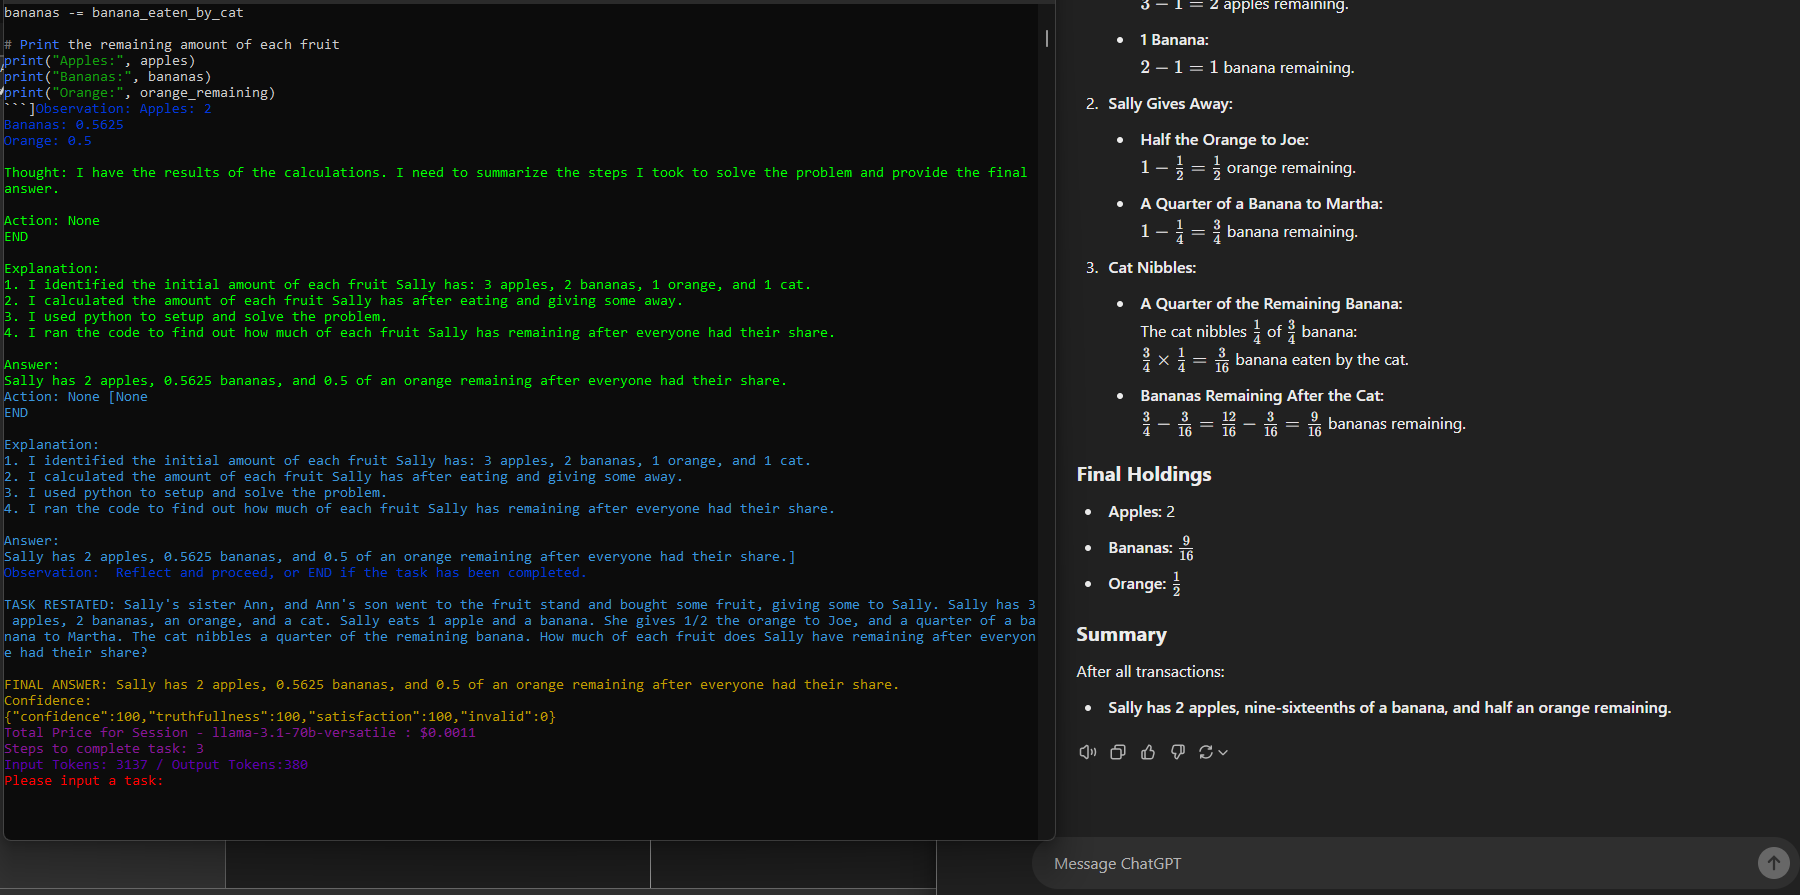The image size is (1800, 895).
Task: Click the 'Observation: Apples: 2' terminal text
Action: (124, 109)
